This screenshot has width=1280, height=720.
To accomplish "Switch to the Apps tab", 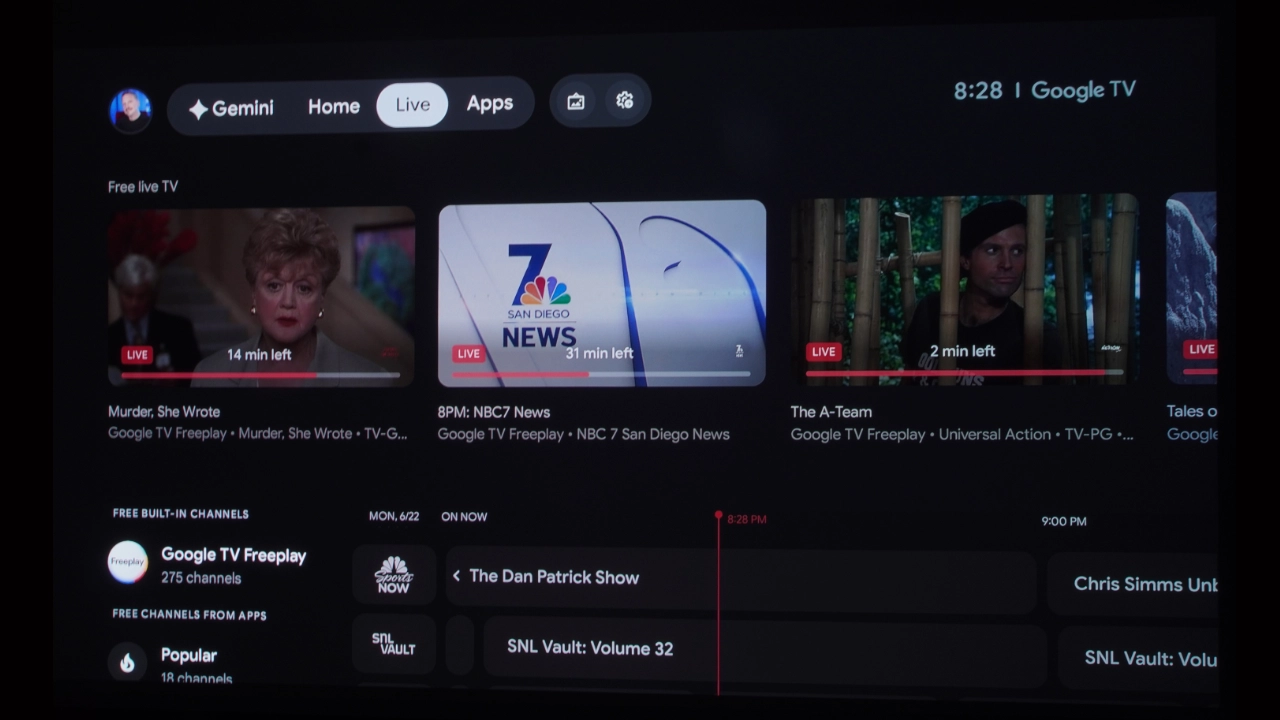I will click(x=490, y=103).
